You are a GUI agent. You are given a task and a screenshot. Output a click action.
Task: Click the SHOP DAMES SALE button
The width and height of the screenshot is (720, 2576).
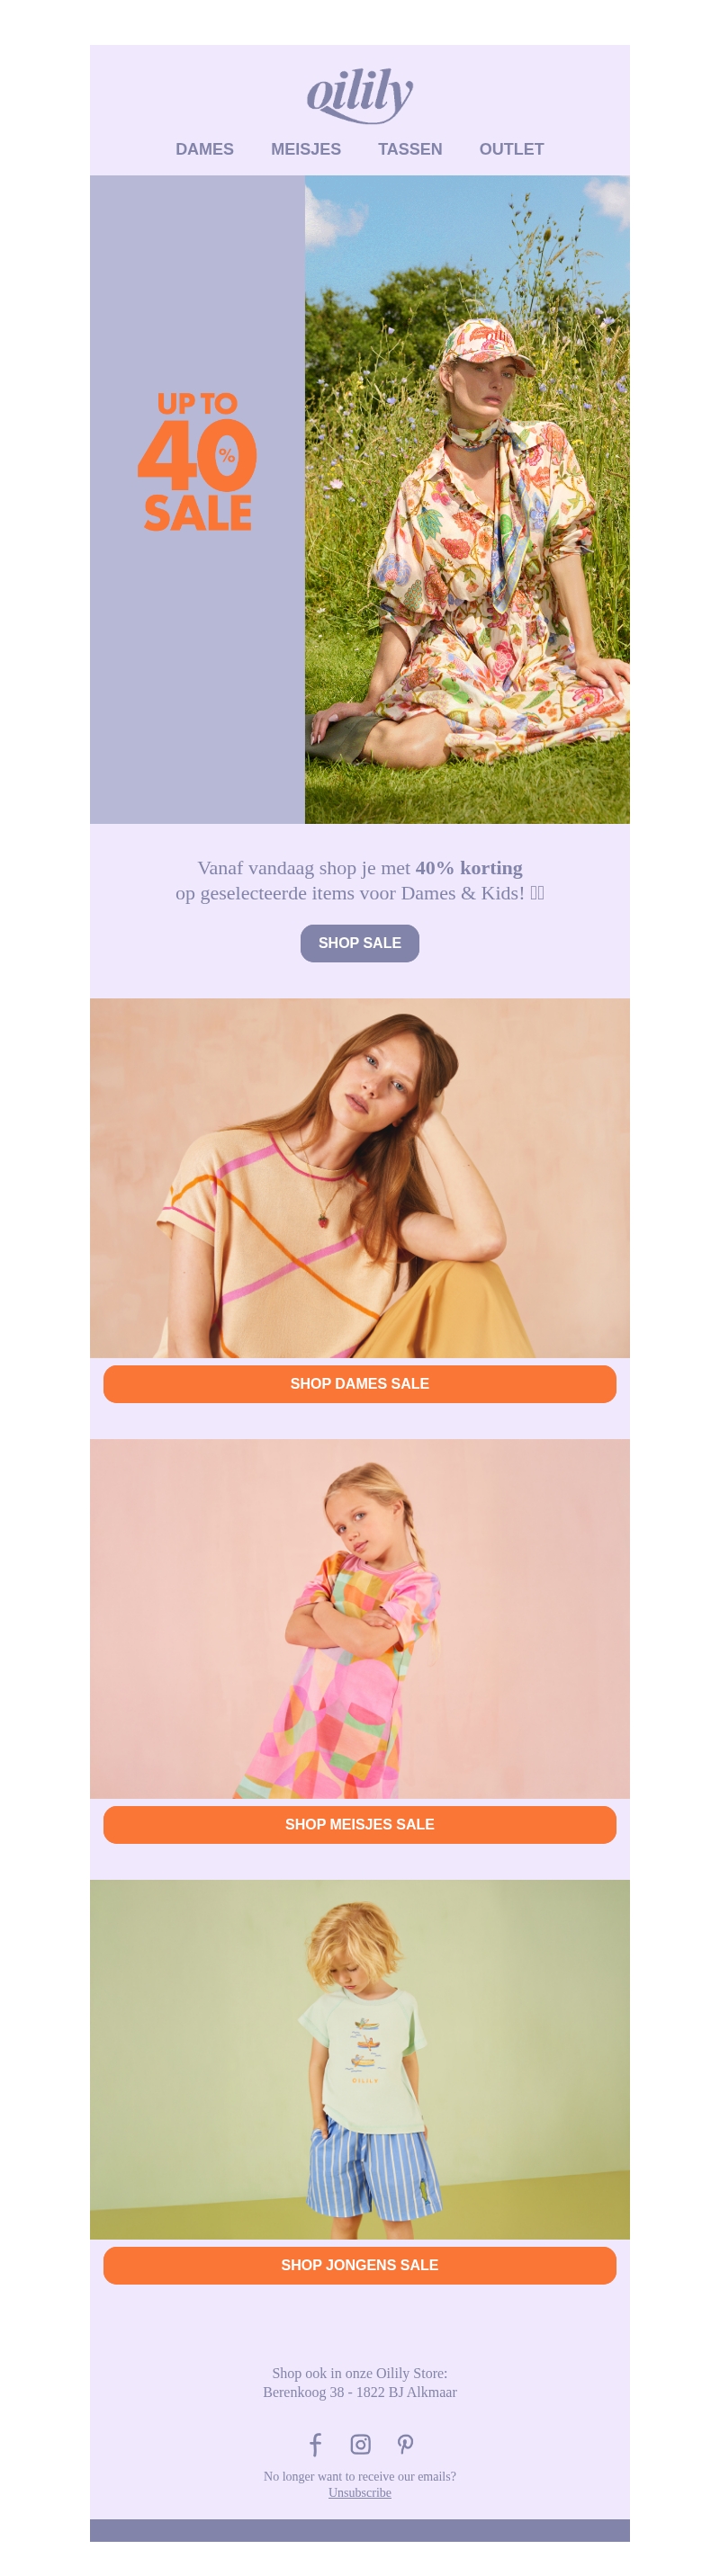tap(360, 1384)
